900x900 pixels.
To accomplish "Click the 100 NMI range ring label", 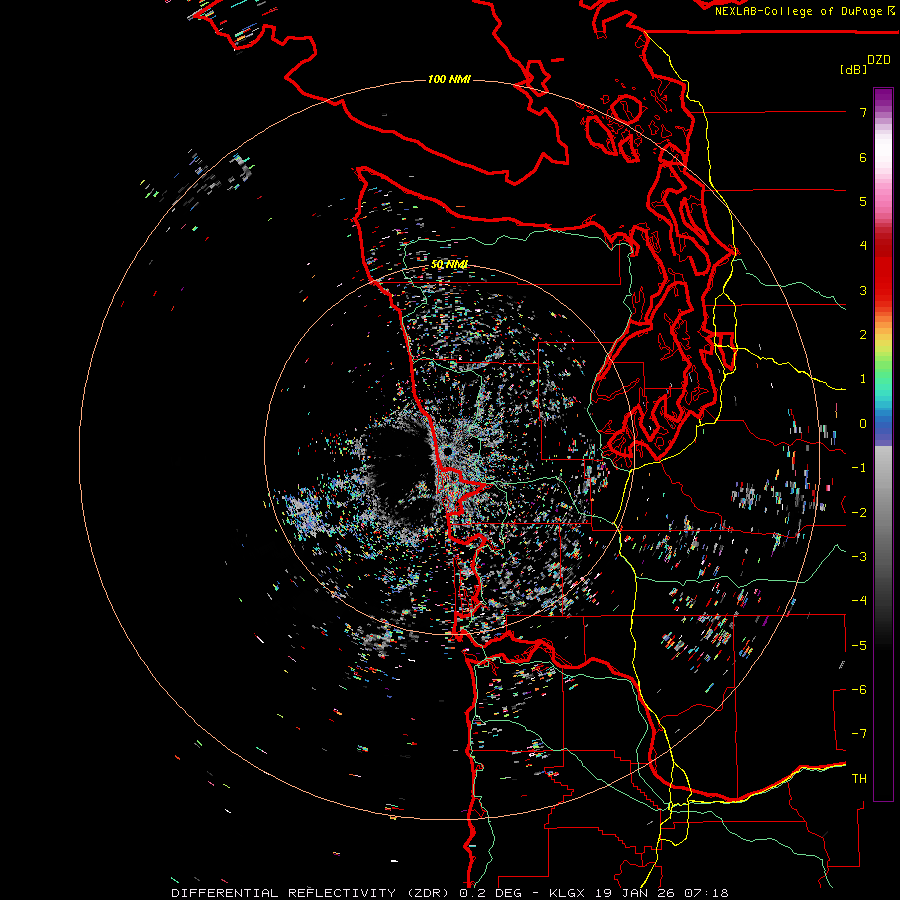I will [x=449, y=79].
